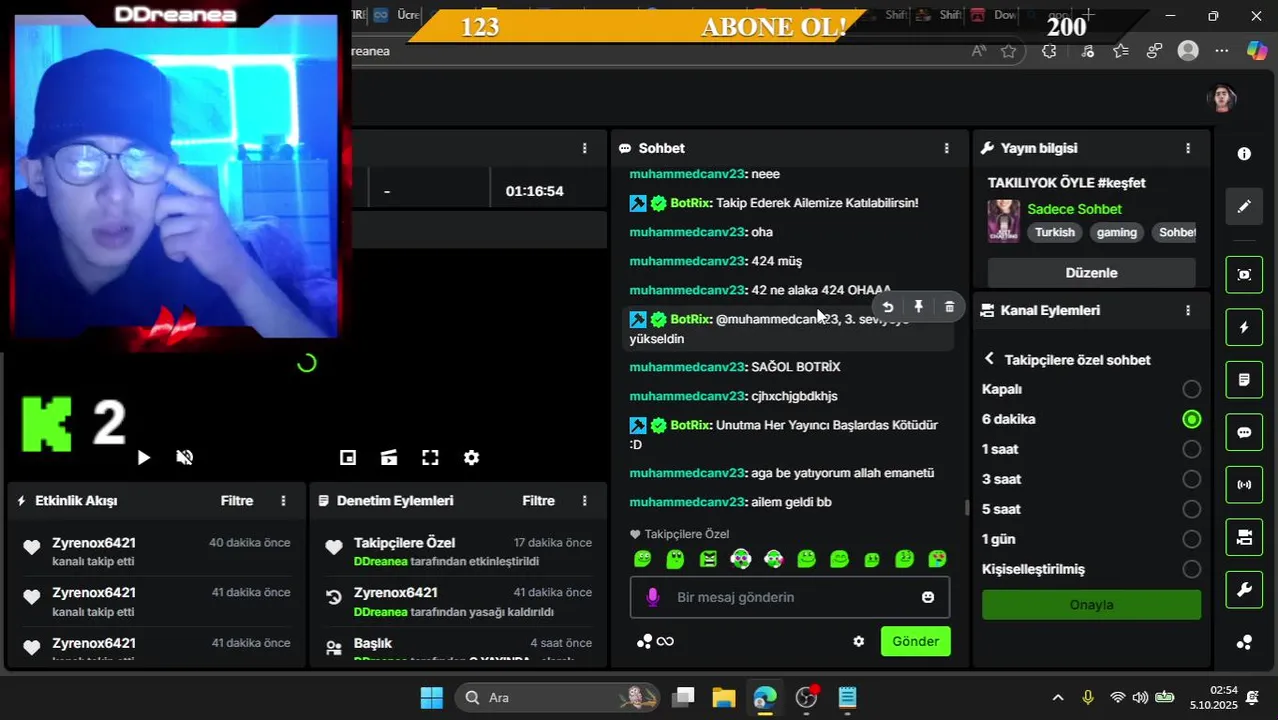This screenshot has width=1278, height=720.
Task: Reply to BotRix level-up message
Action: tap(887, 307)
